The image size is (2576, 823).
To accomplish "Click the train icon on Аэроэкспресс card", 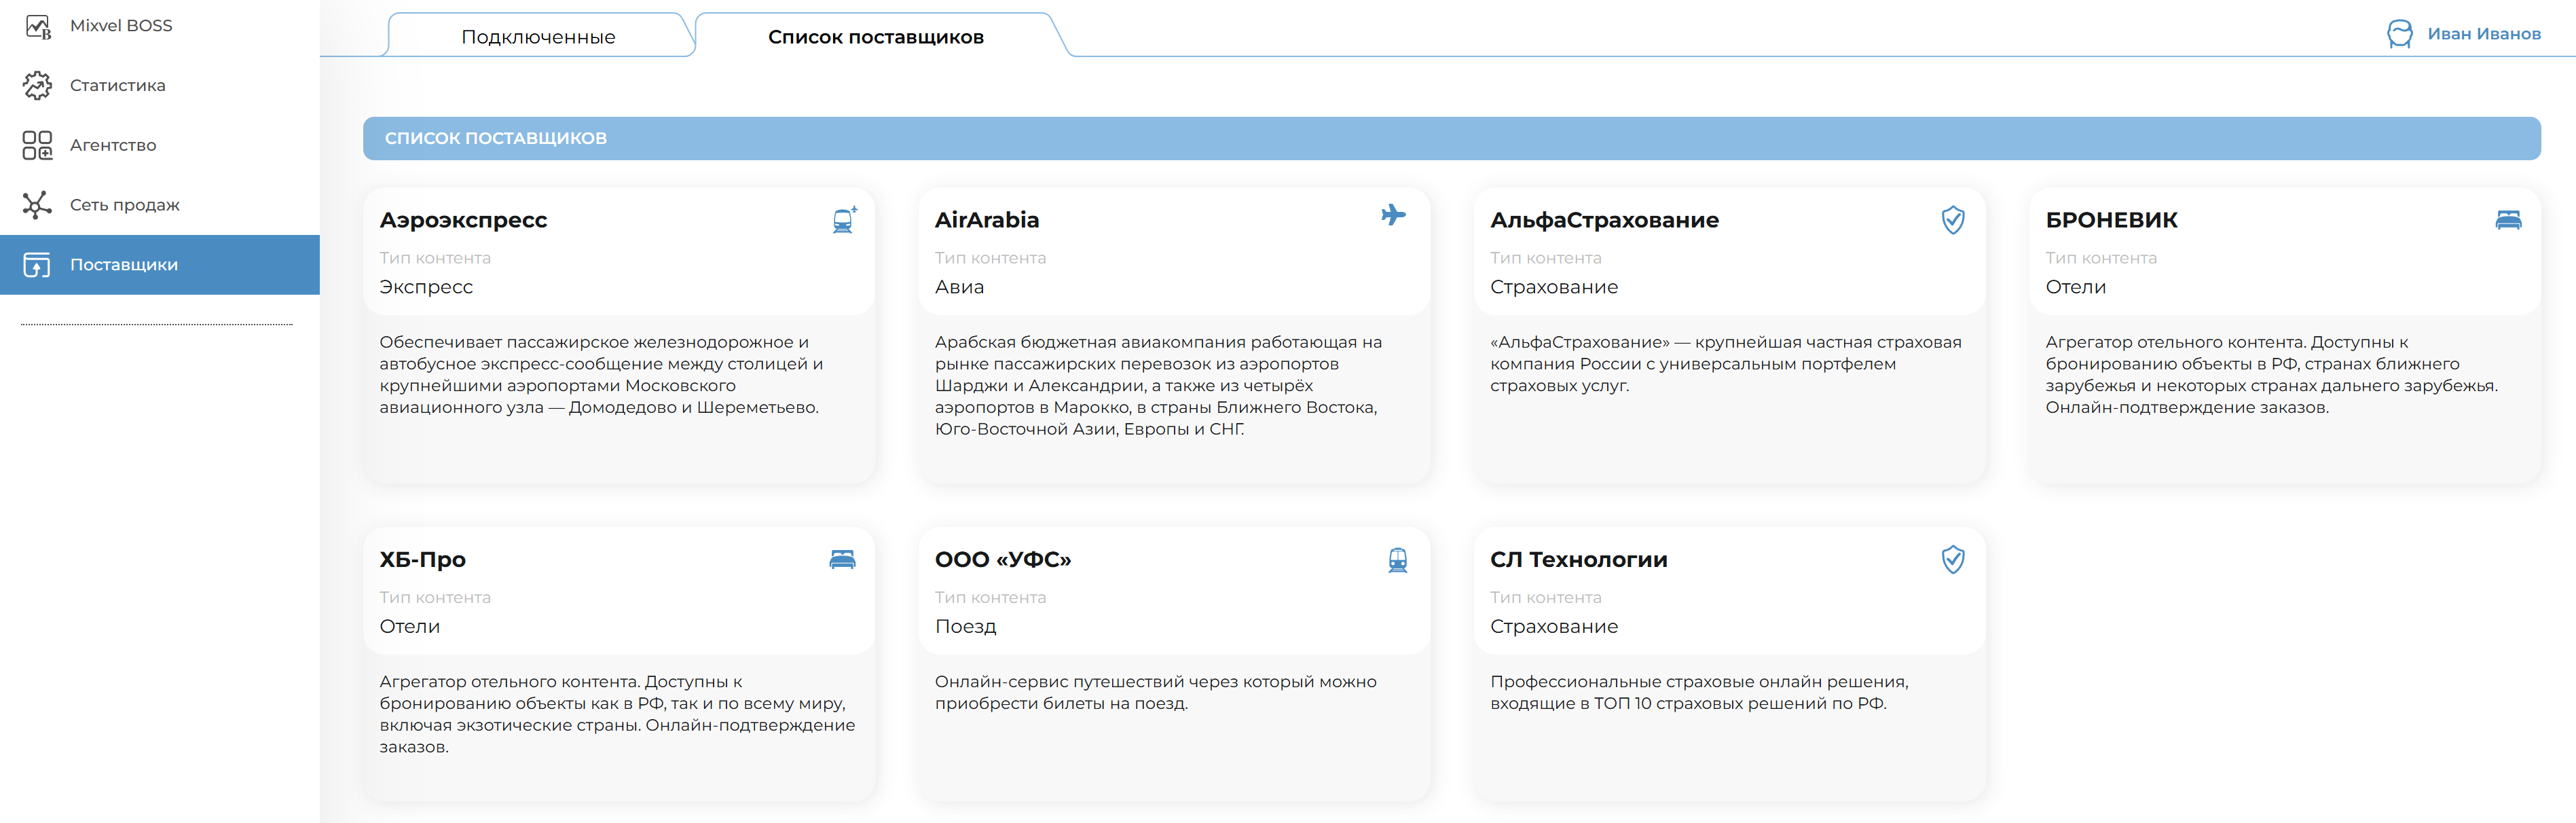I will (844, 220).
